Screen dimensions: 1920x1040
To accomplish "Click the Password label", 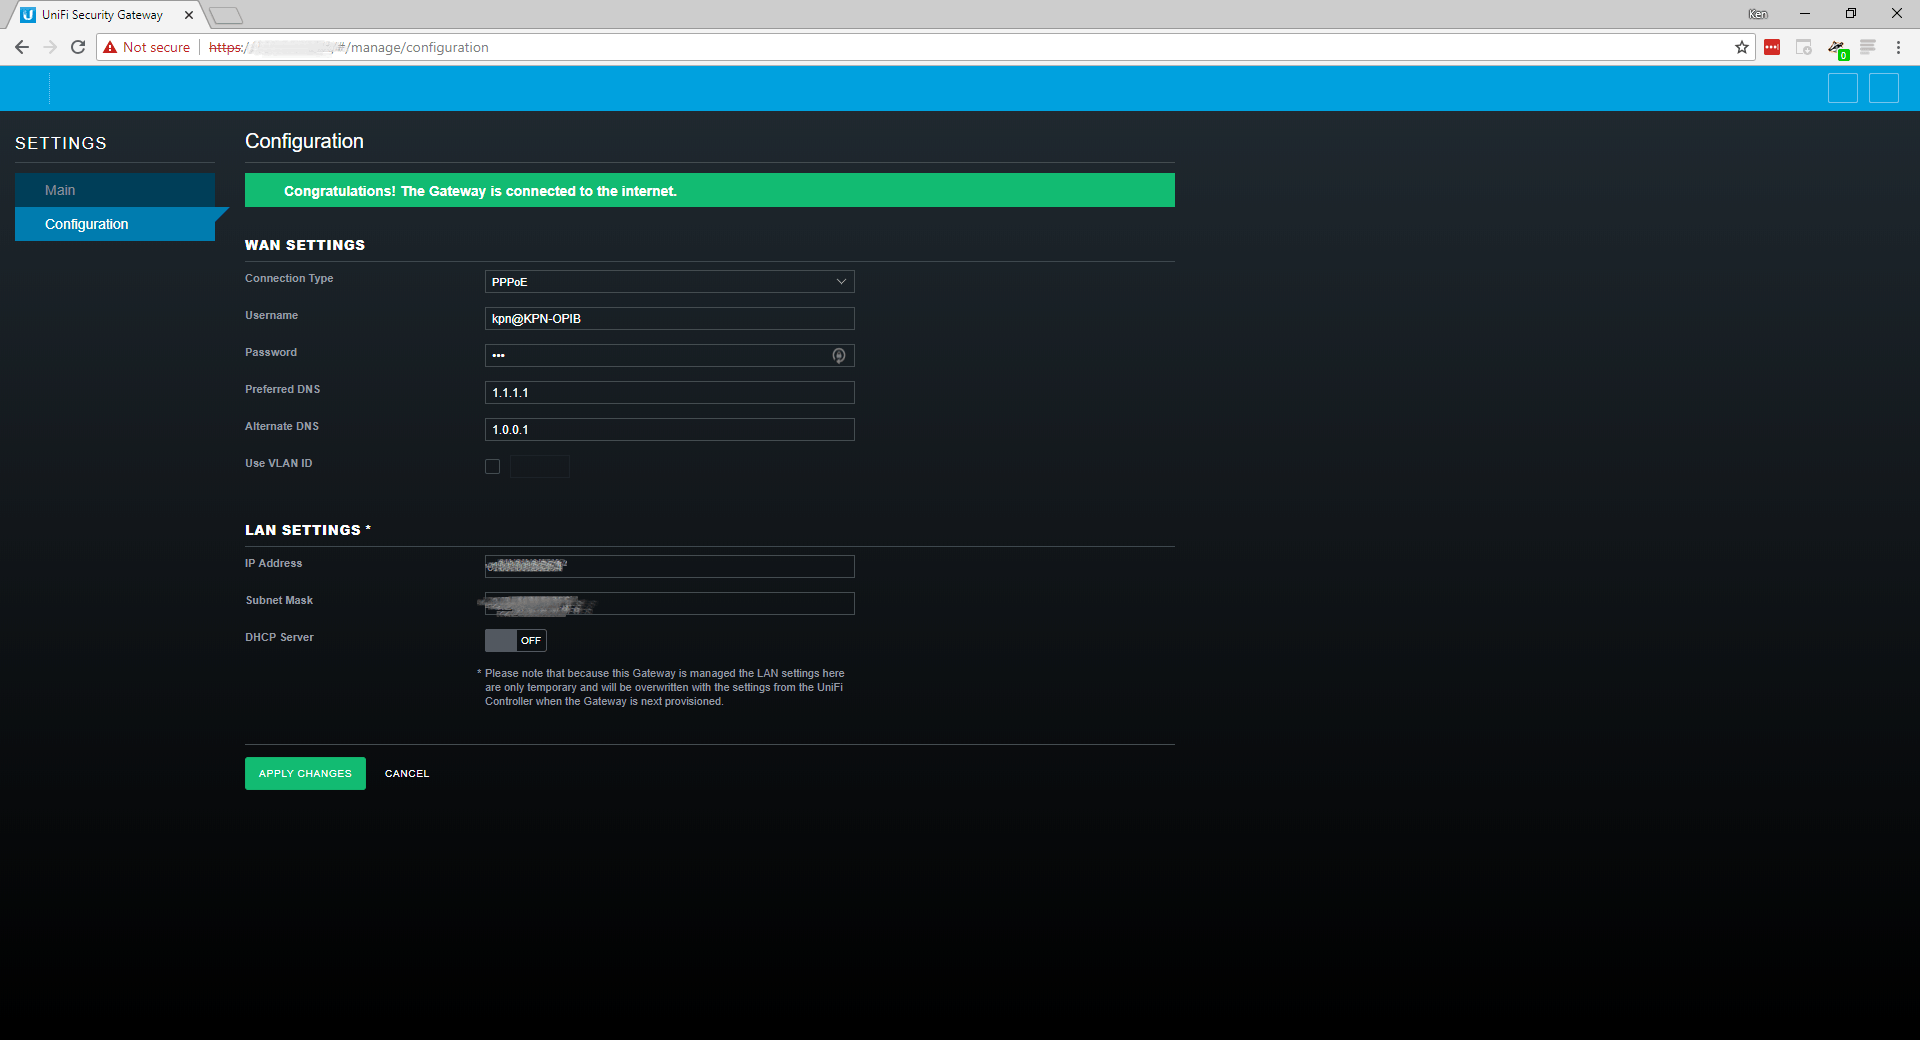I will tap(271, 353).
